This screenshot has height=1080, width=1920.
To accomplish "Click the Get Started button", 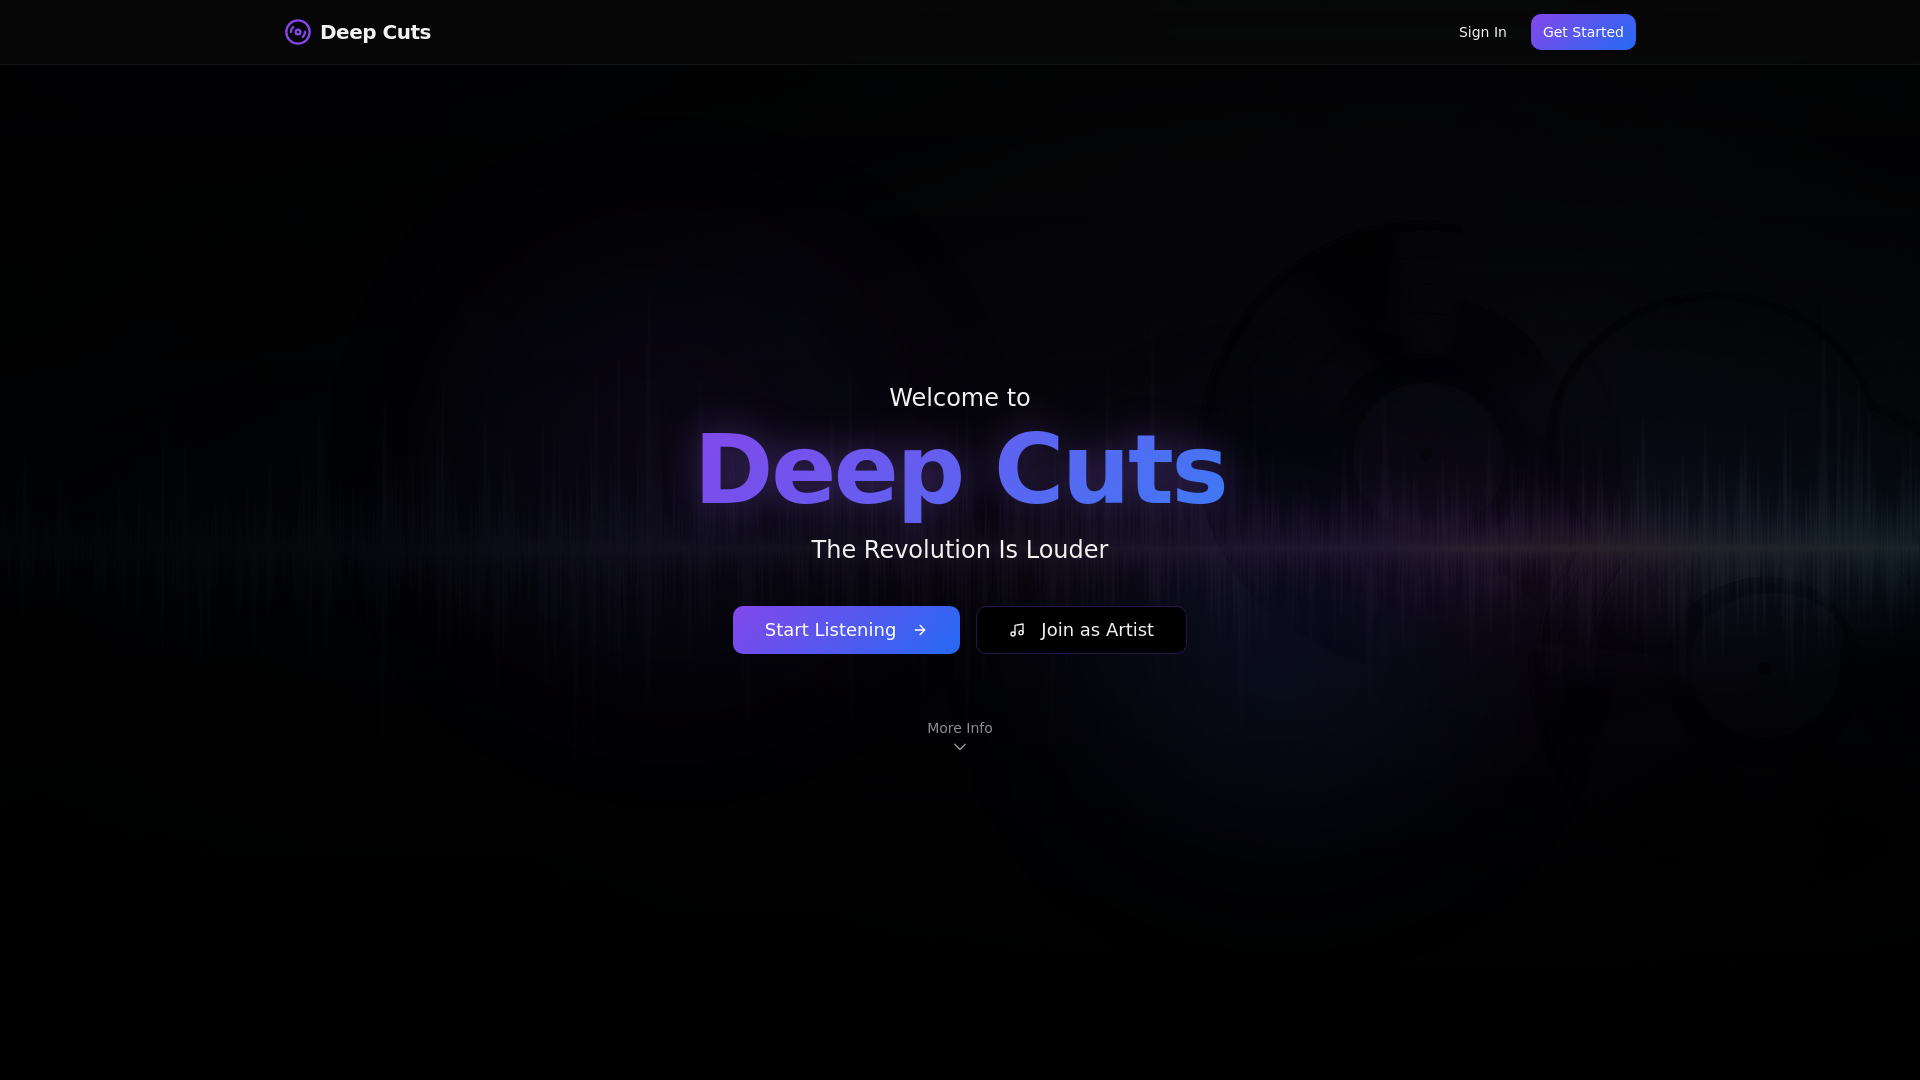I will tap(1583, 32).
